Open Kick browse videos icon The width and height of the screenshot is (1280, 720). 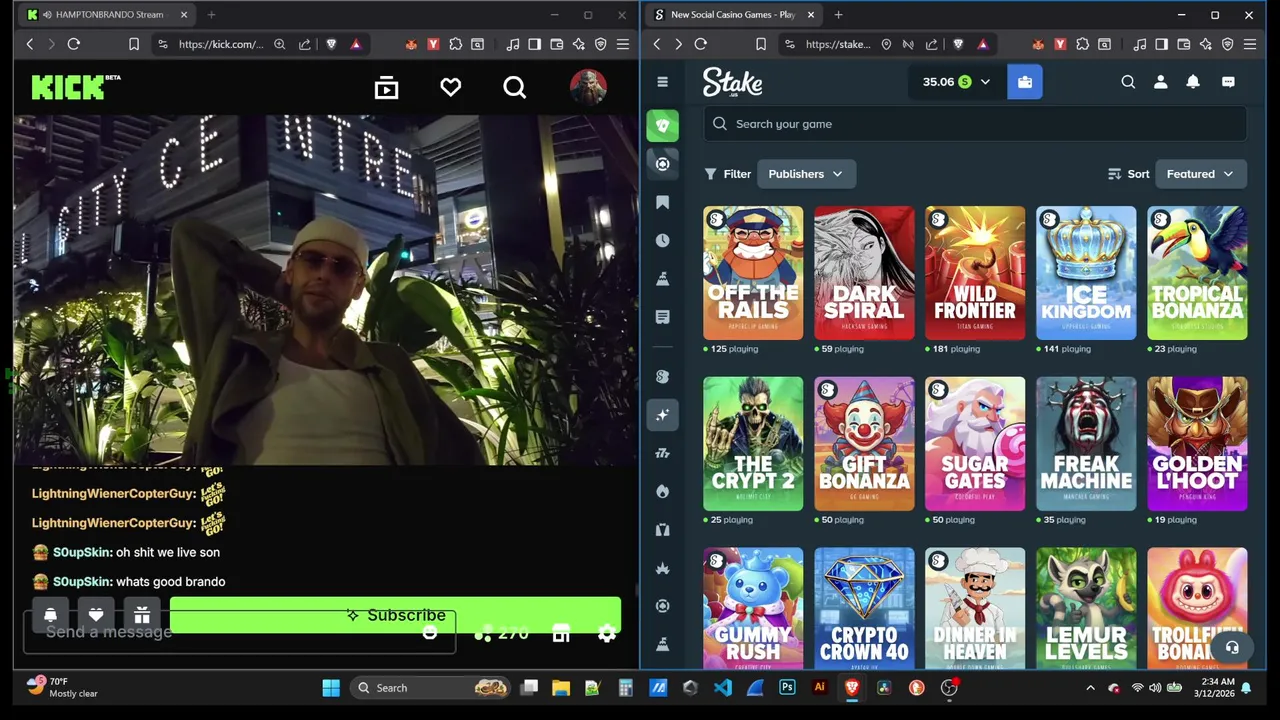tap(386, 88)
